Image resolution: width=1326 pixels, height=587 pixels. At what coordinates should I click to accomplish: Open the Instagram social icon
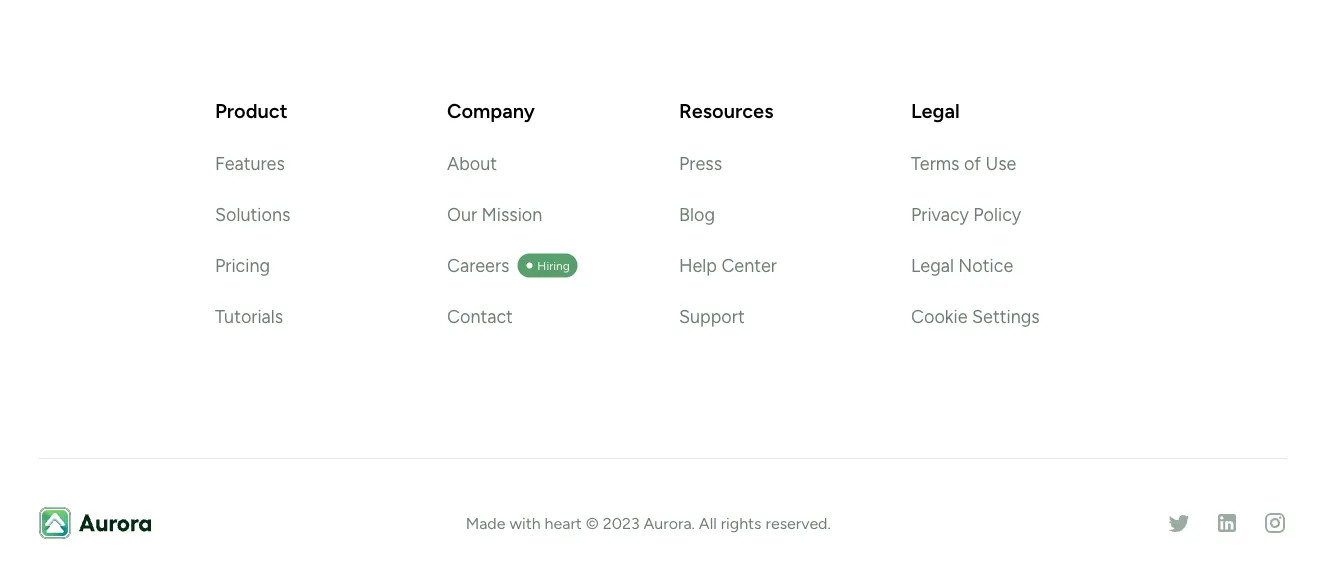point(1275,523)
